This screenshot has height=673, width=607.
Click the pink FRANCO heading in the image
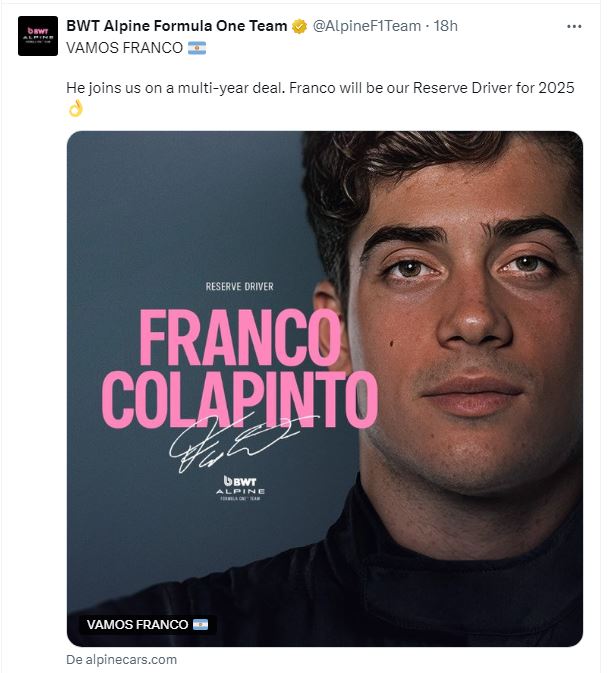(241, 337)
